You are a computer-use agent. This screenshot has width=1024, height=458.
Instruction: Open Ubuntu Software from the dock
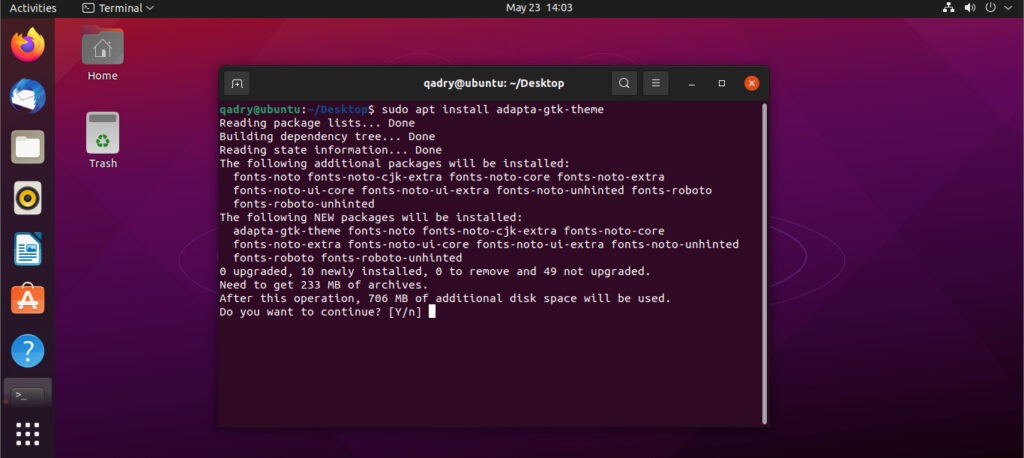[x=27, y=299]
